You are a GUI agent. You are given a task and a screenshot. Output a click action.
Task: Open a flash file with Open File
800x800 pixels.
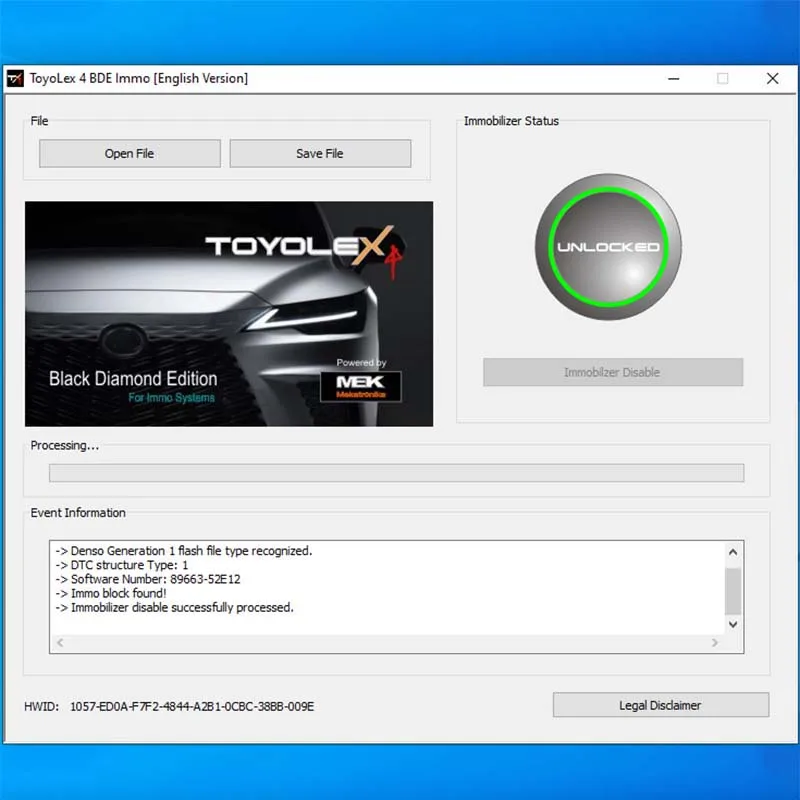point(129,153)
